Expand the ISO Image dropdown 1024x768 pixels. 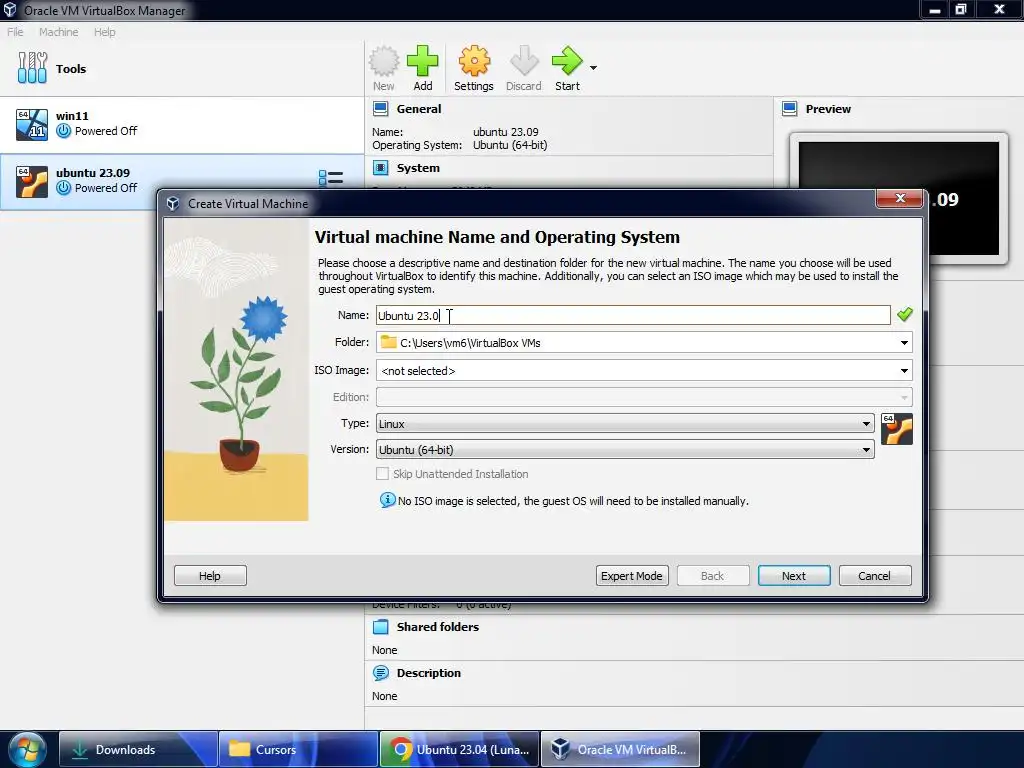(904, 371)
